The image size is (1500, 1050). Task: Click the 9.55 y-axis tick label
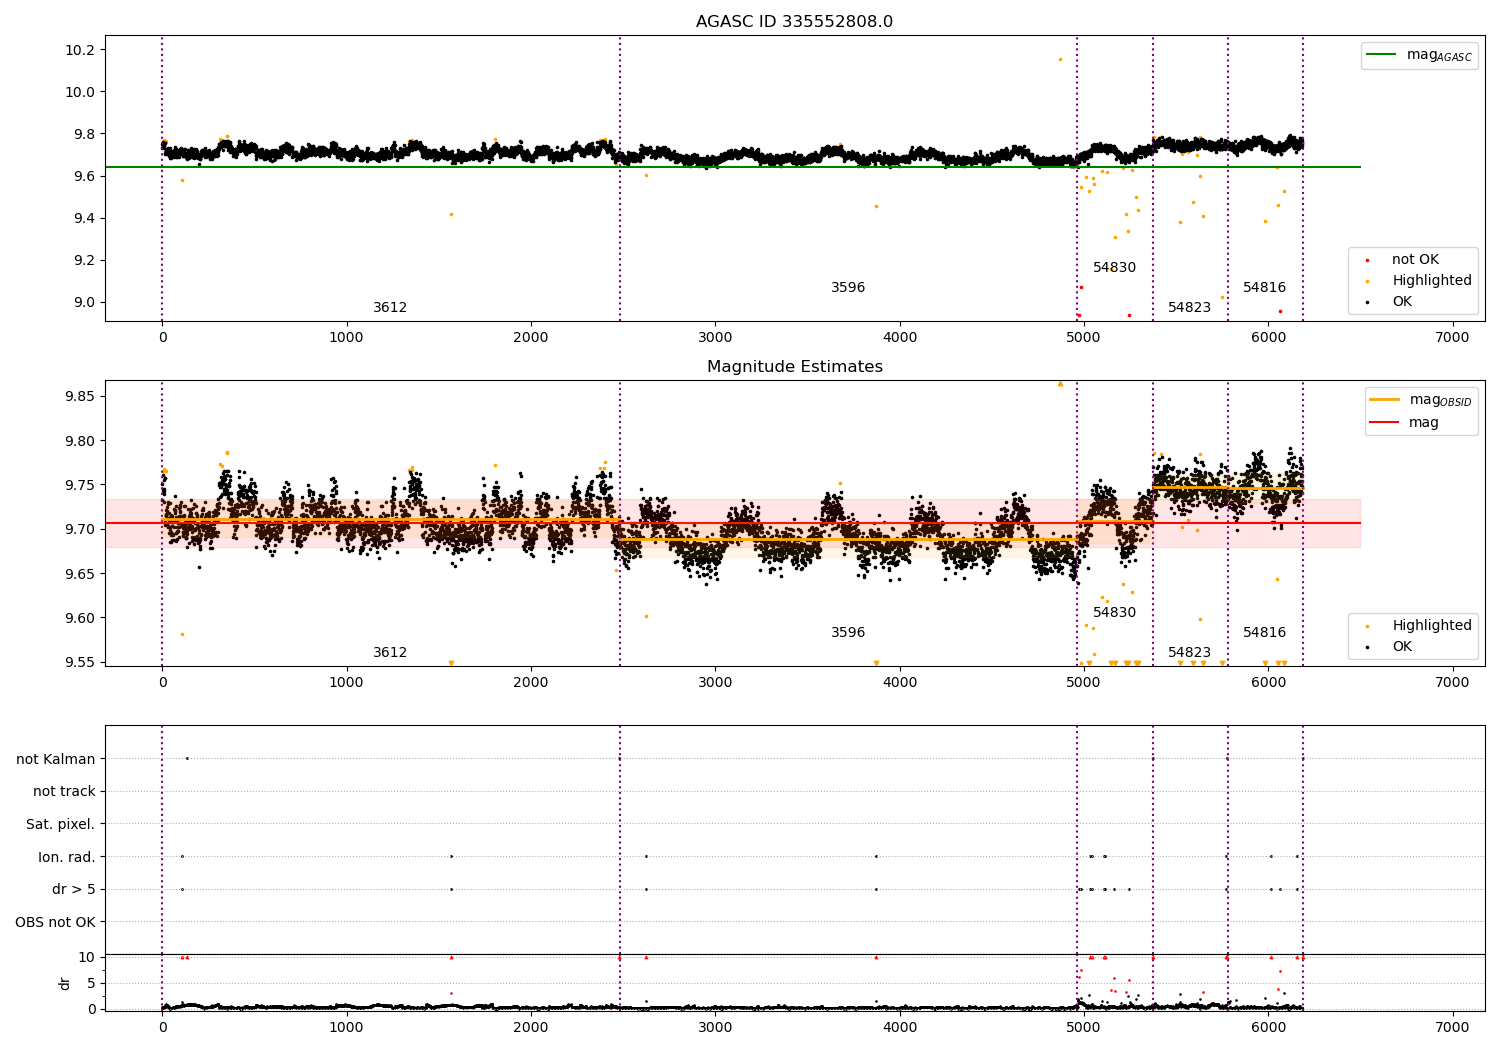[x=79, y=662]
